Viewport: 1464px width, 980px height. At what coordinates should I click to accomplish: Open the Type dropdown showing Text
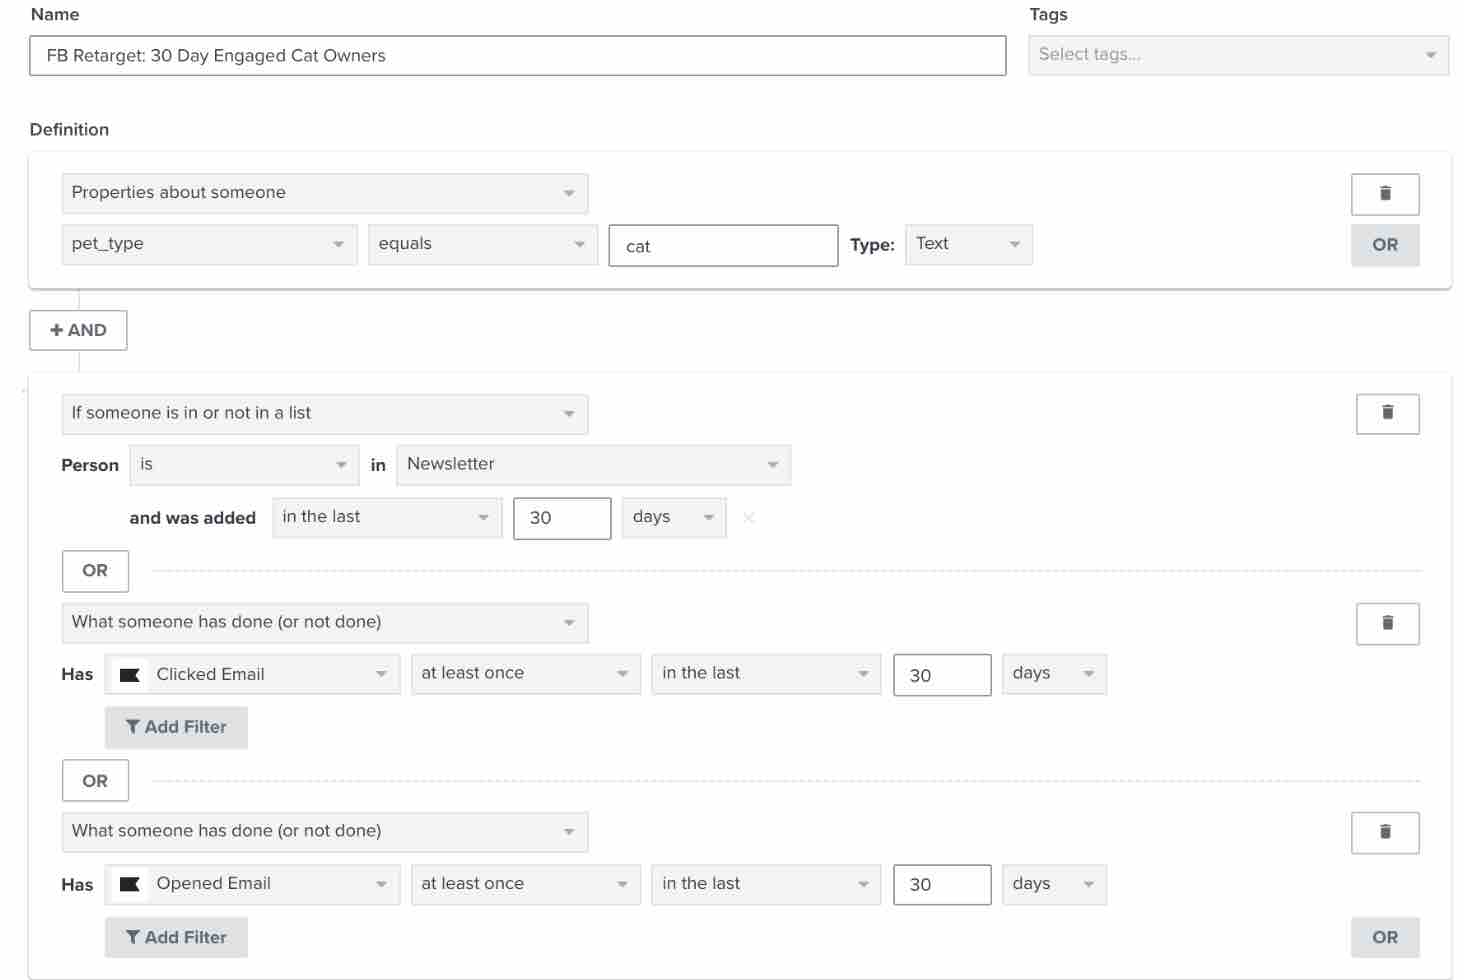tap(967, 244)
